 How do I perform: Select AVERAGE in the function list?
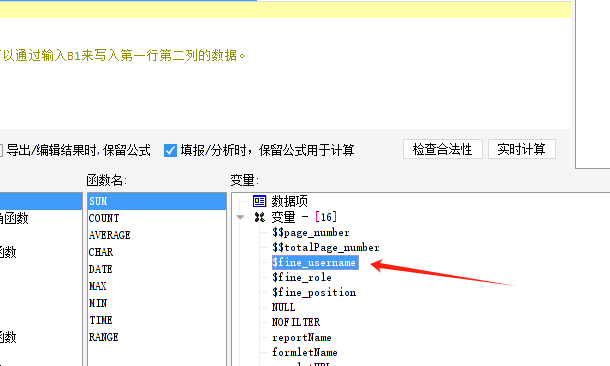pos(157,235)
